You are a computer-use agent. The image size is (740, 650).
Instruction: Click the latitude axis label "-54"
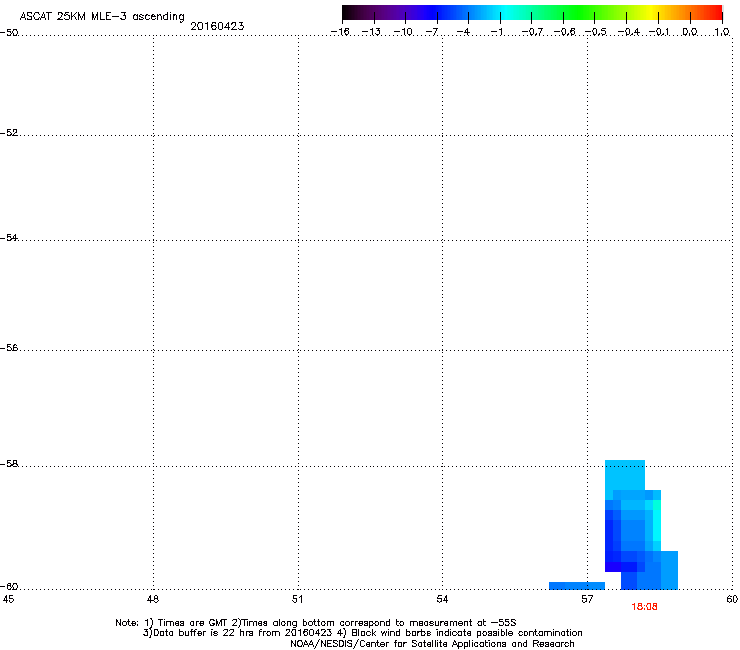[x=9, y=237]
